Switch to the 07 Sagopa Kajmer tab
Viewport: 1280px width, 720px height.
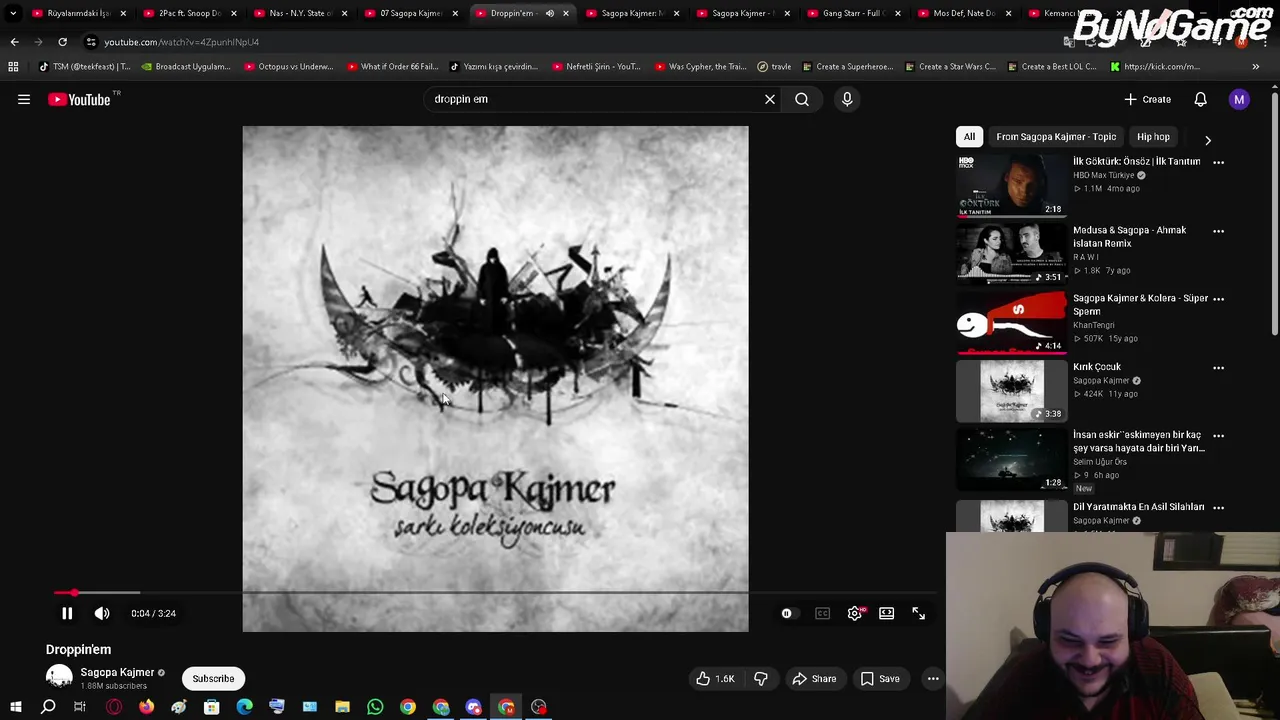tap(410, 13)
